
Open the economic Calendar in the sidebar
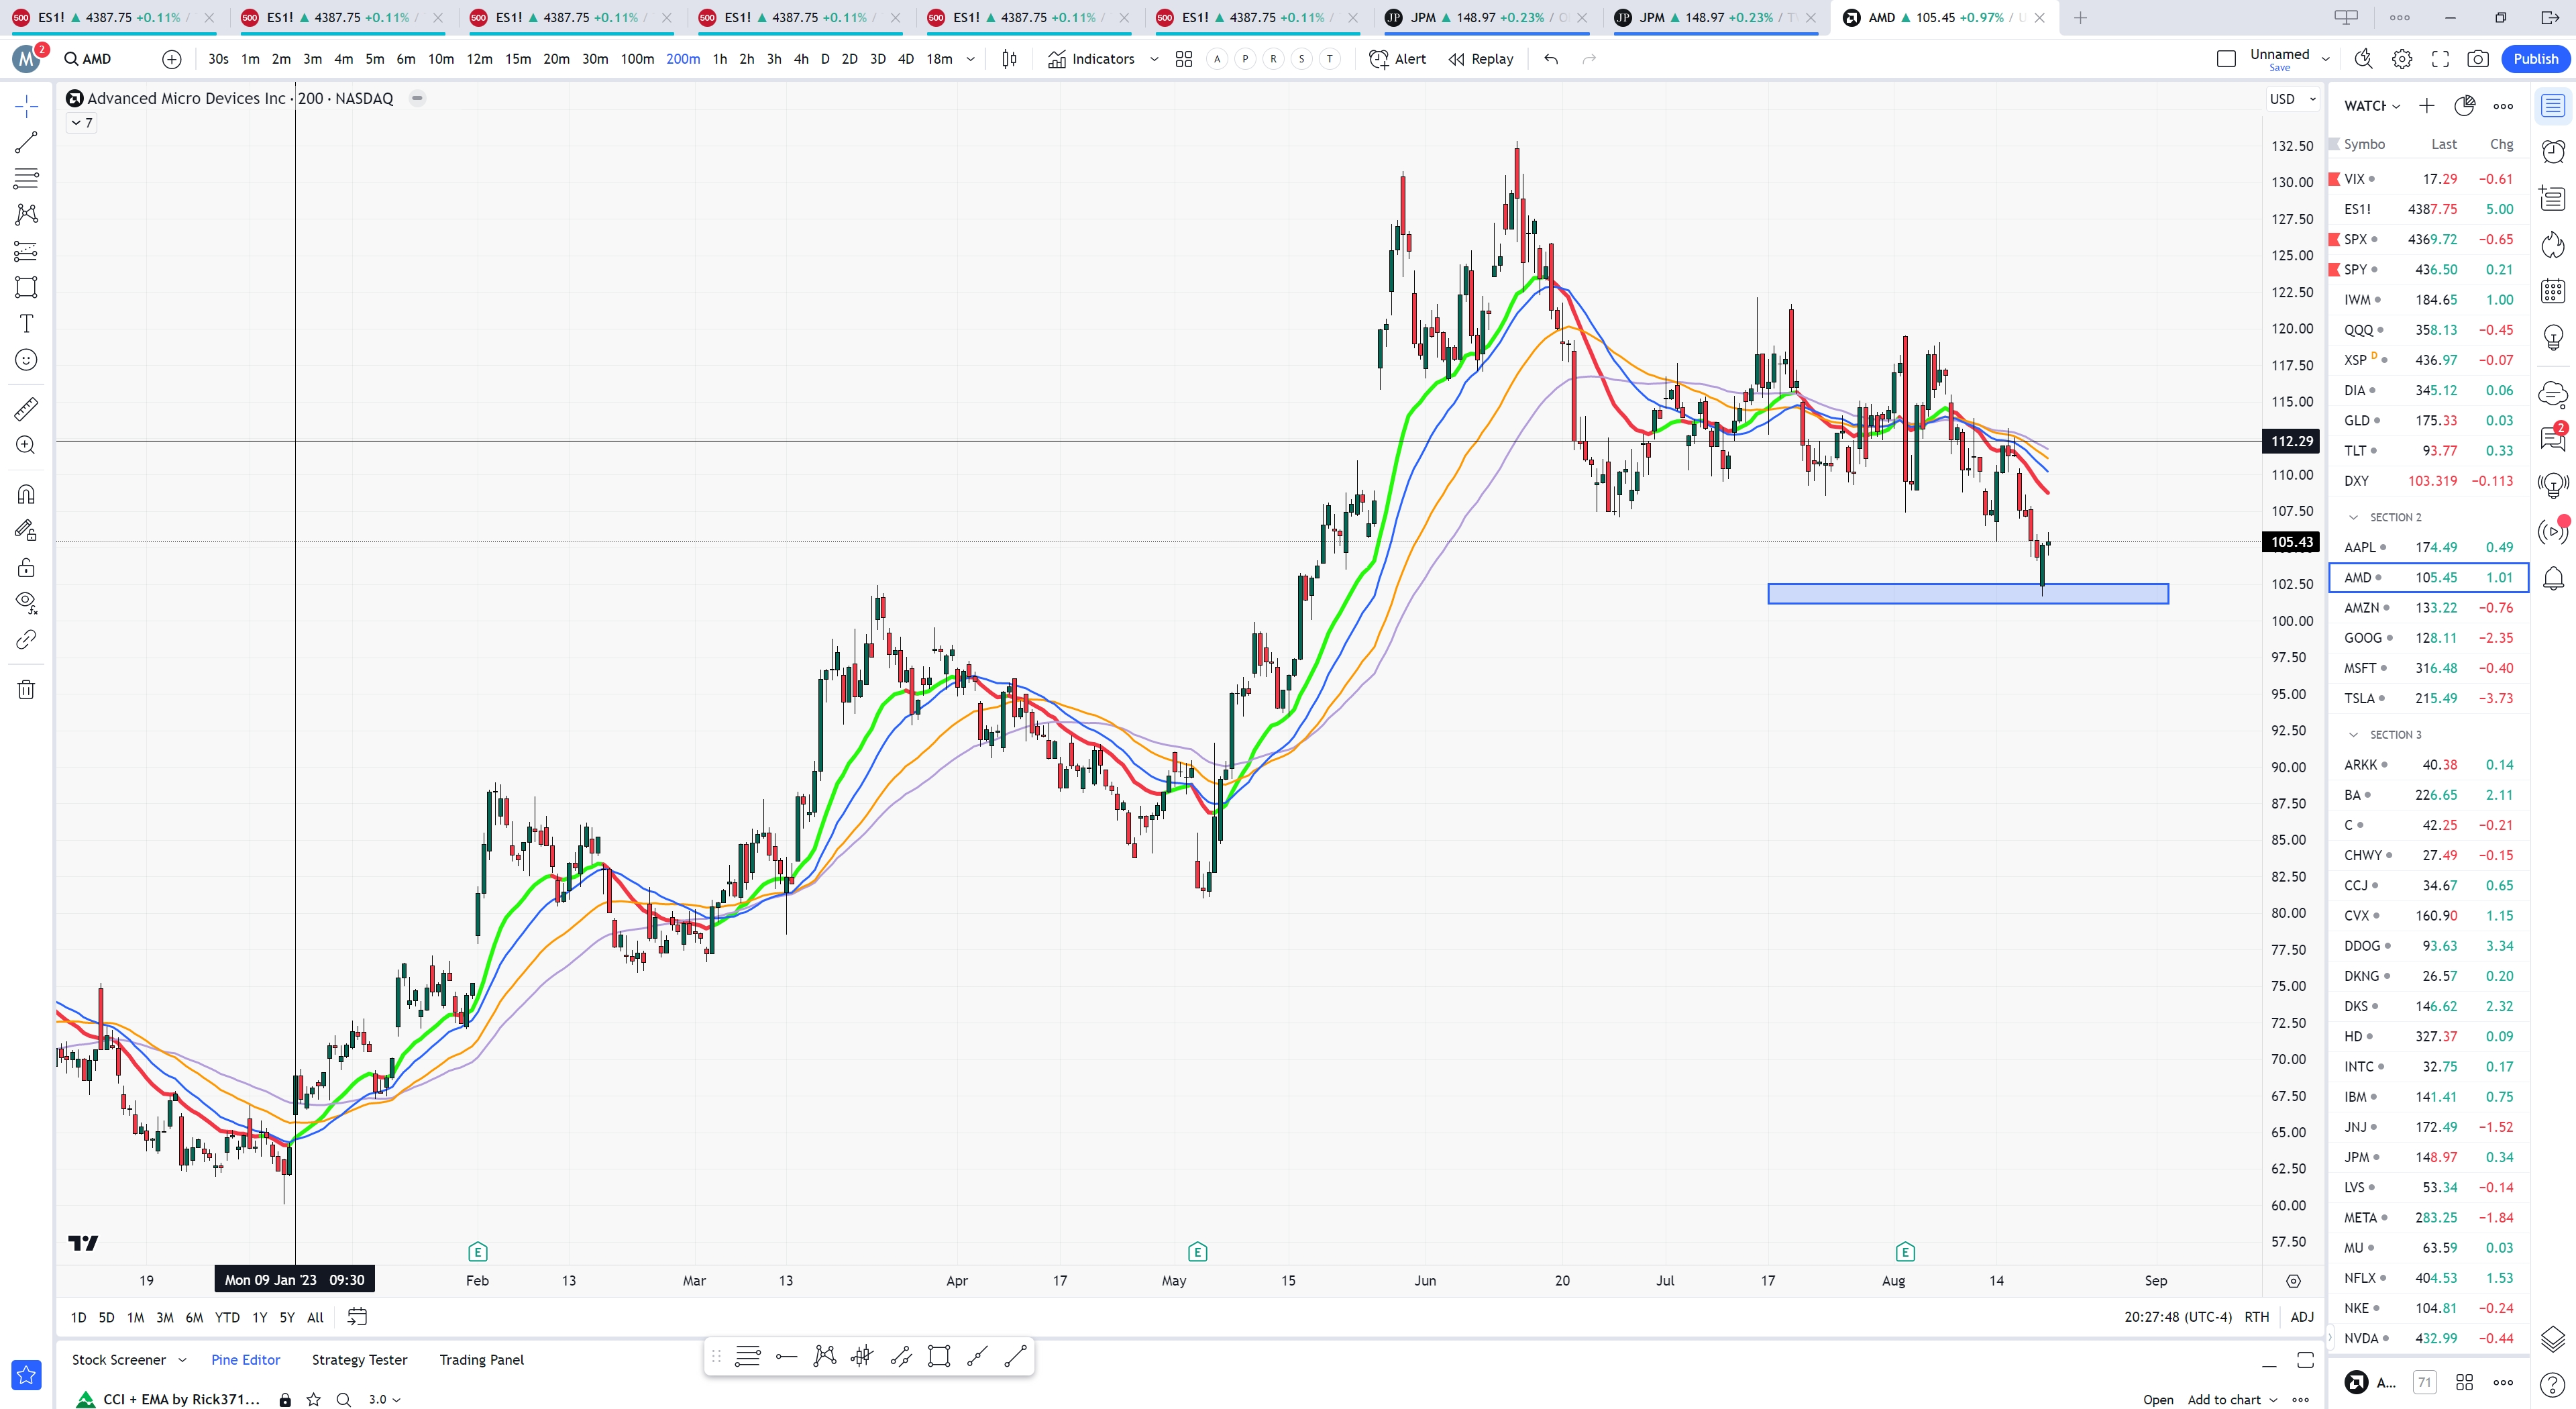2553,291
